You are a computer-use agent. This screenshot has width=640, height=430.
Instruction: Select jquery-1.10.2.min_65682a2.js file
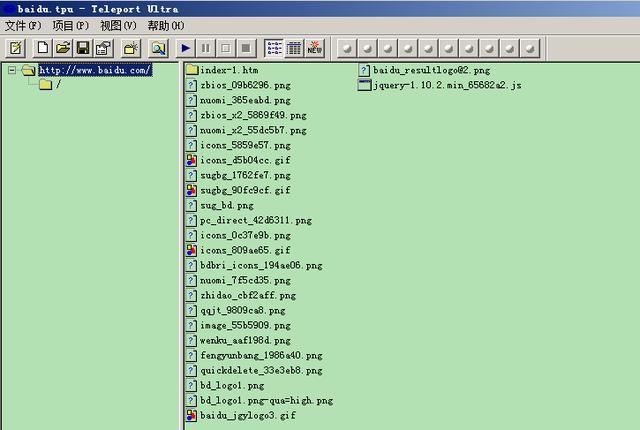[446, 85]
